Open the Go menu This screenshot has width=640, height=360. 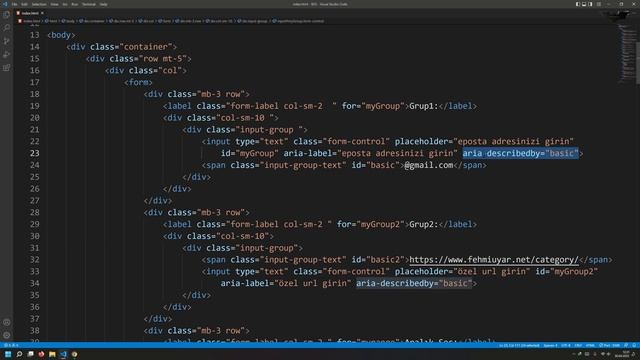[64, 4]
